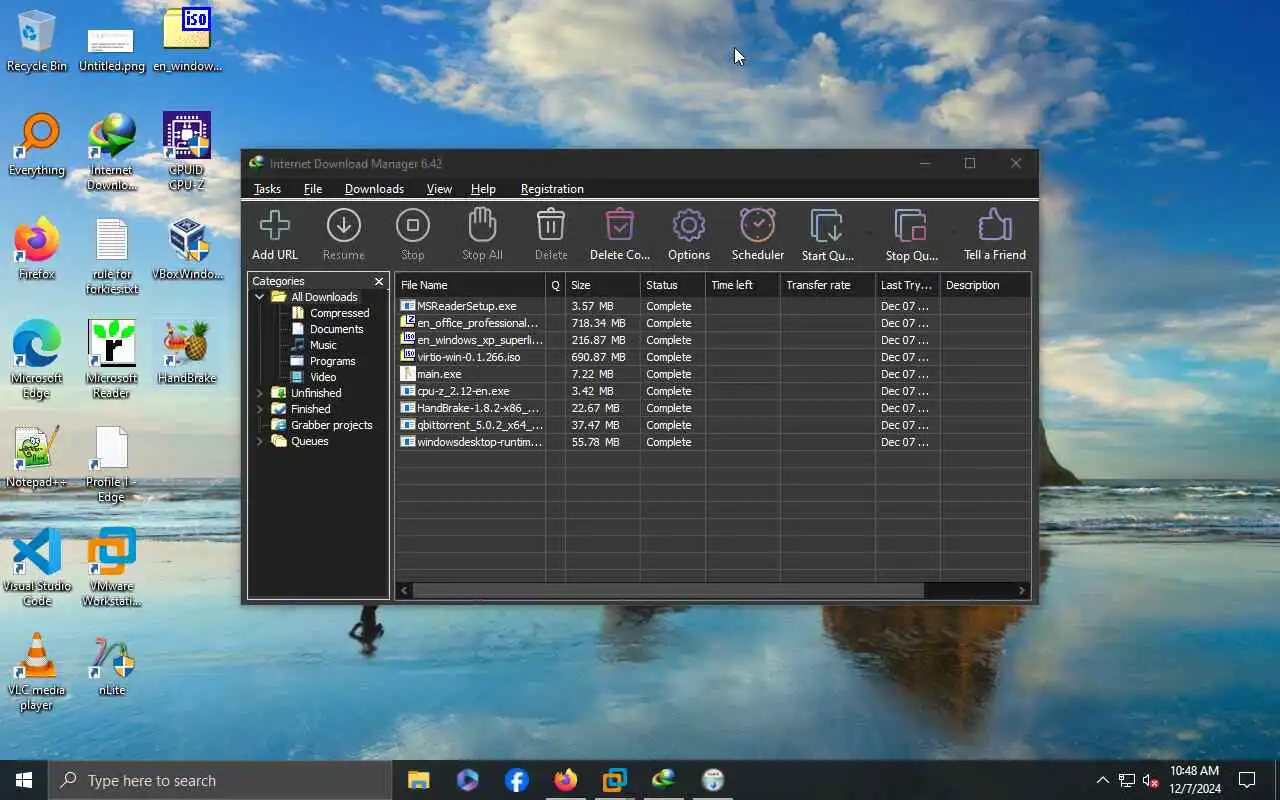
Task: Open File Explorer from taskbar
Action: (419, 780)
